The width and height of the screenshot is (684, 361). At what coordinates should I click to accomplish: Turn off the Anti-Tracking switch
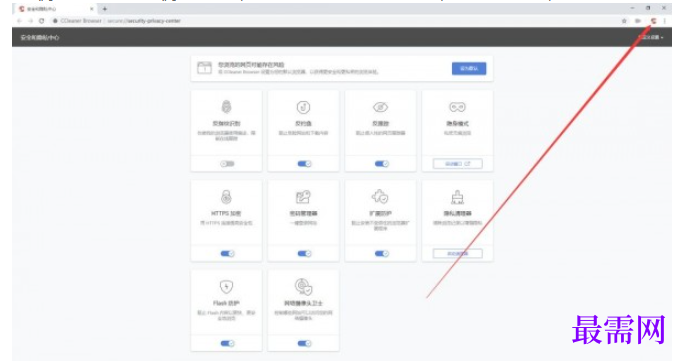(x=381, y=164)
